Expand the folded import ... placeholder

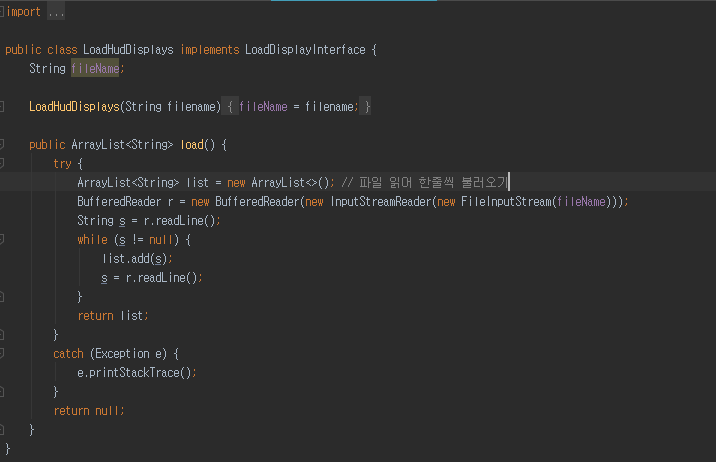(x=56, y=12)
